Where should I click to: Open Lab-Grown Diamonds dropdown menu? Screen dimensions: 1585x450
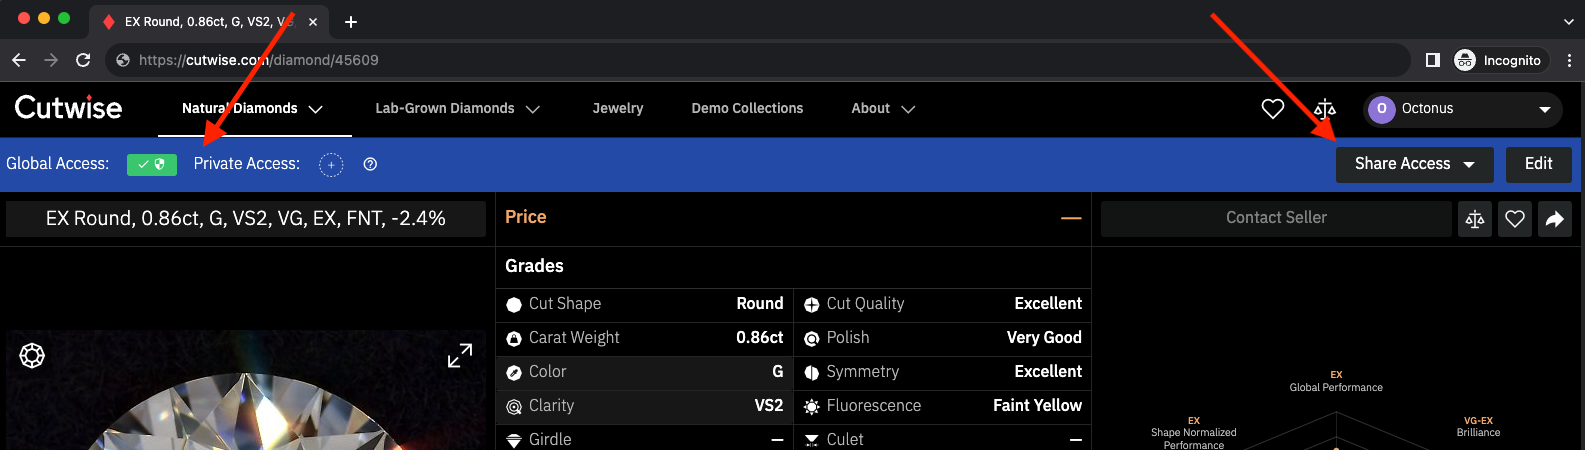pyautogui.click(x=457, y=108)
